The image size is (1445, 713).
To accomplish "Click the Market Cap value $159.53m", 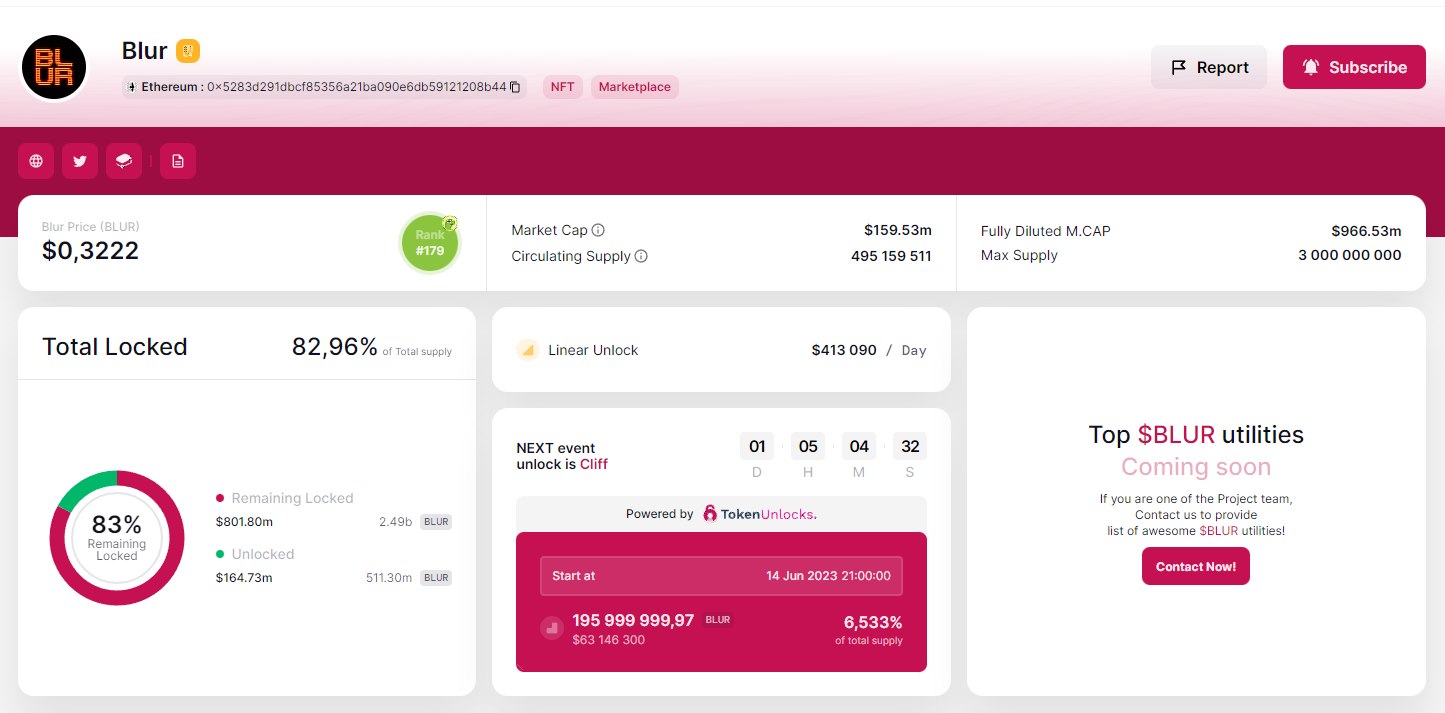I will coord(898,230).
